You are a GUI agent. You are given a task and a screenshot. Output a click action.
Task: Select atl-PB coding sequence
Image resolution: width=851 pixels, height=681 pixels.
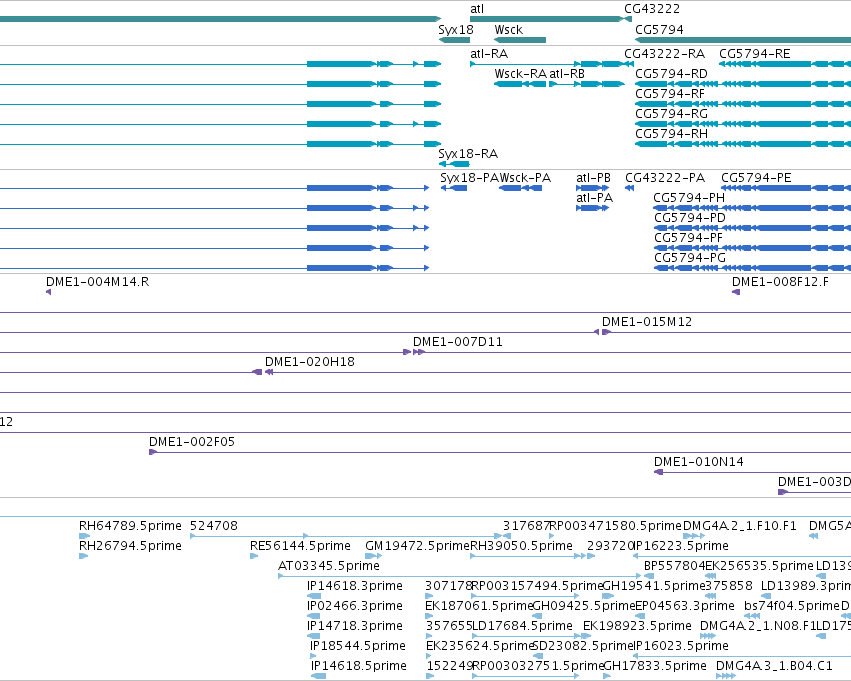[592, 188]
